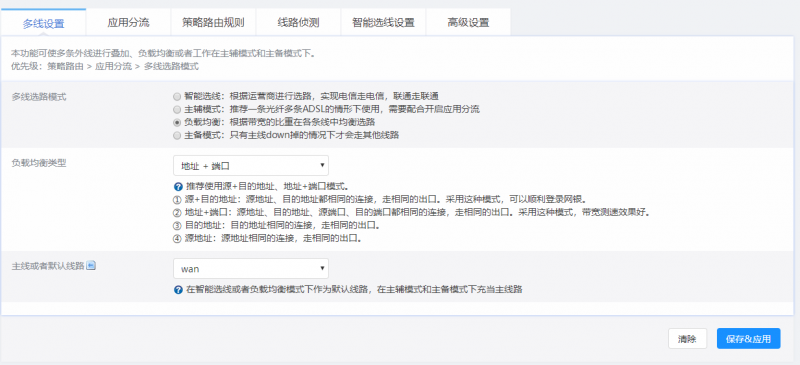Open the wan default line dropdown

point(251,269)
